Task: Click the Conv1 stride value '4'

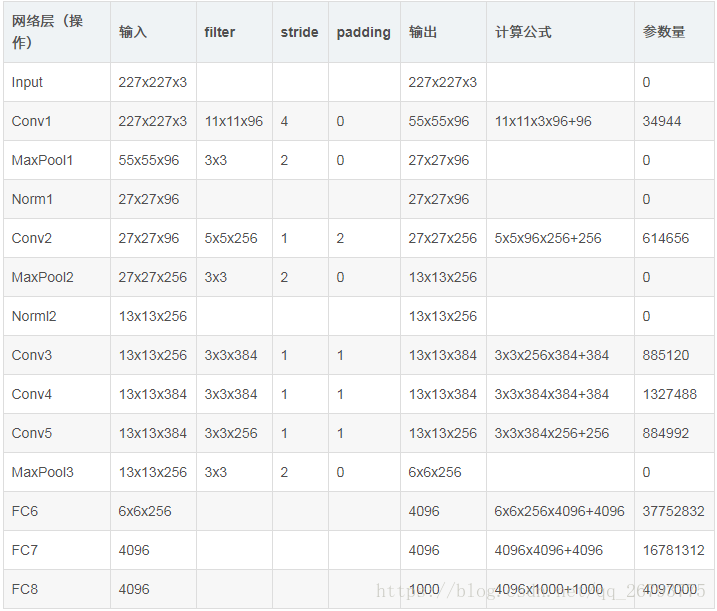Action: pyautogui.click(x=284, y=121)
